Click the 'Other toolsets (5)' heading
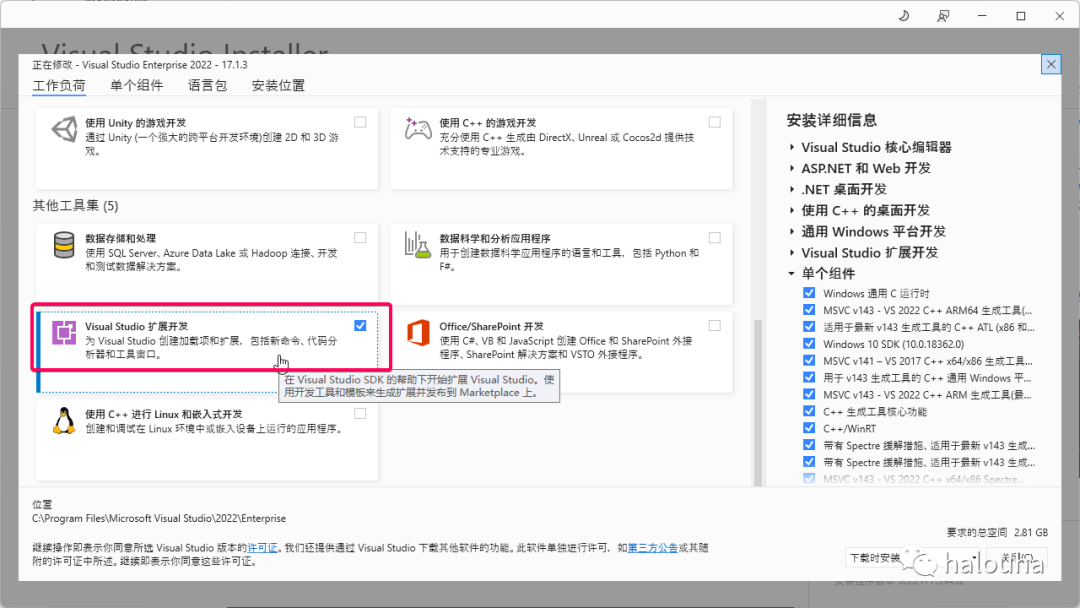The width and height of the screenshot is (1080, 608). tap(75, 205)
